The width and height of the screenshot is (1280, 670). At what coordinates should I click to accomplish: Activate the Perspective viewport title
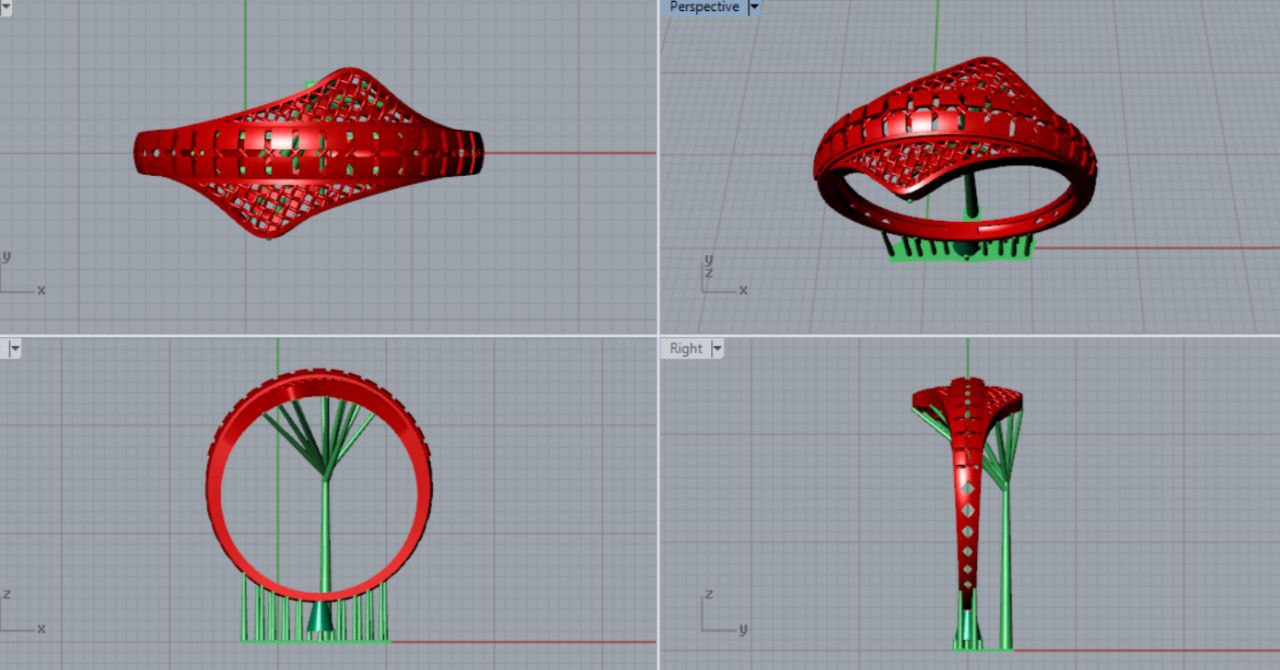pos(704,7)
